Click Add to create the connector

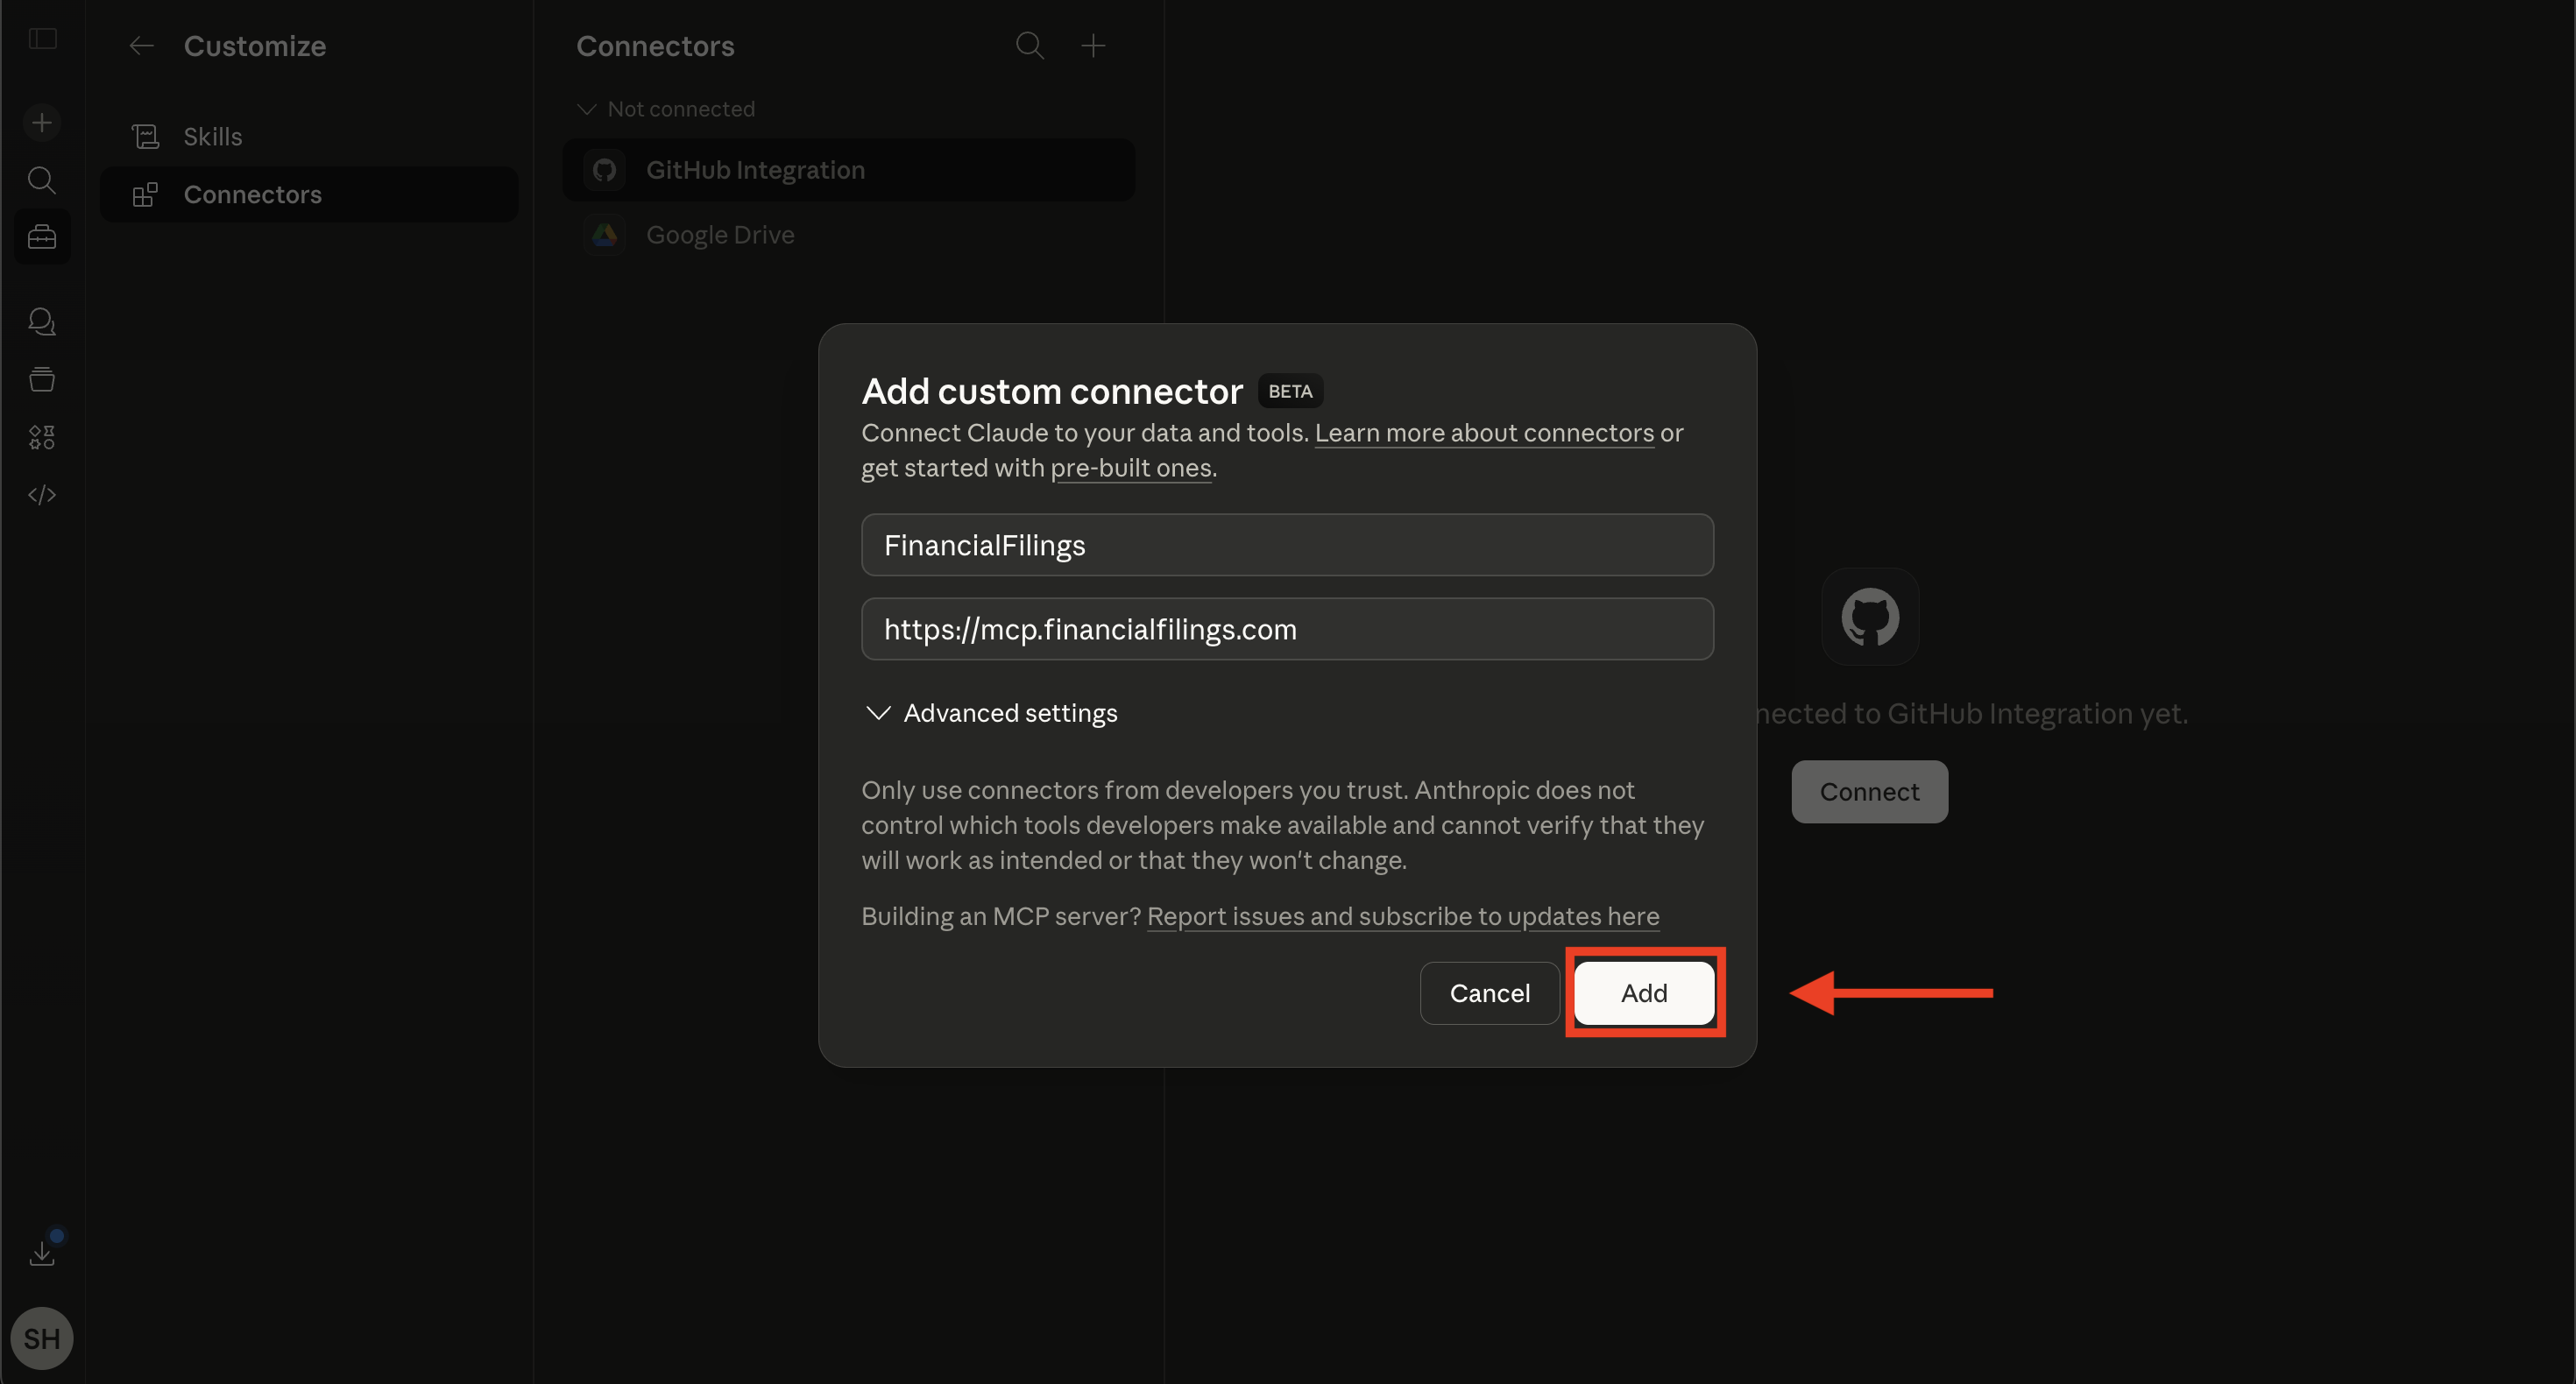(x=1644, y=993)
